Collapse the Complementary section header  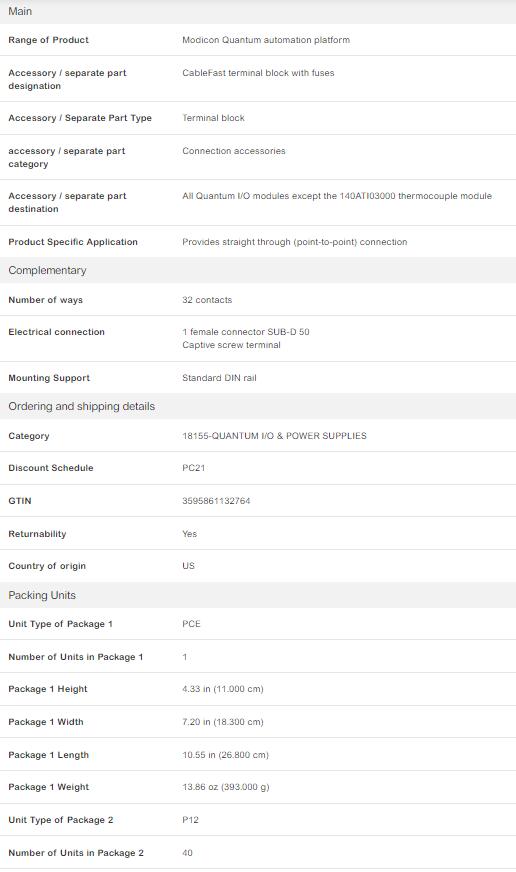(258, 270)
